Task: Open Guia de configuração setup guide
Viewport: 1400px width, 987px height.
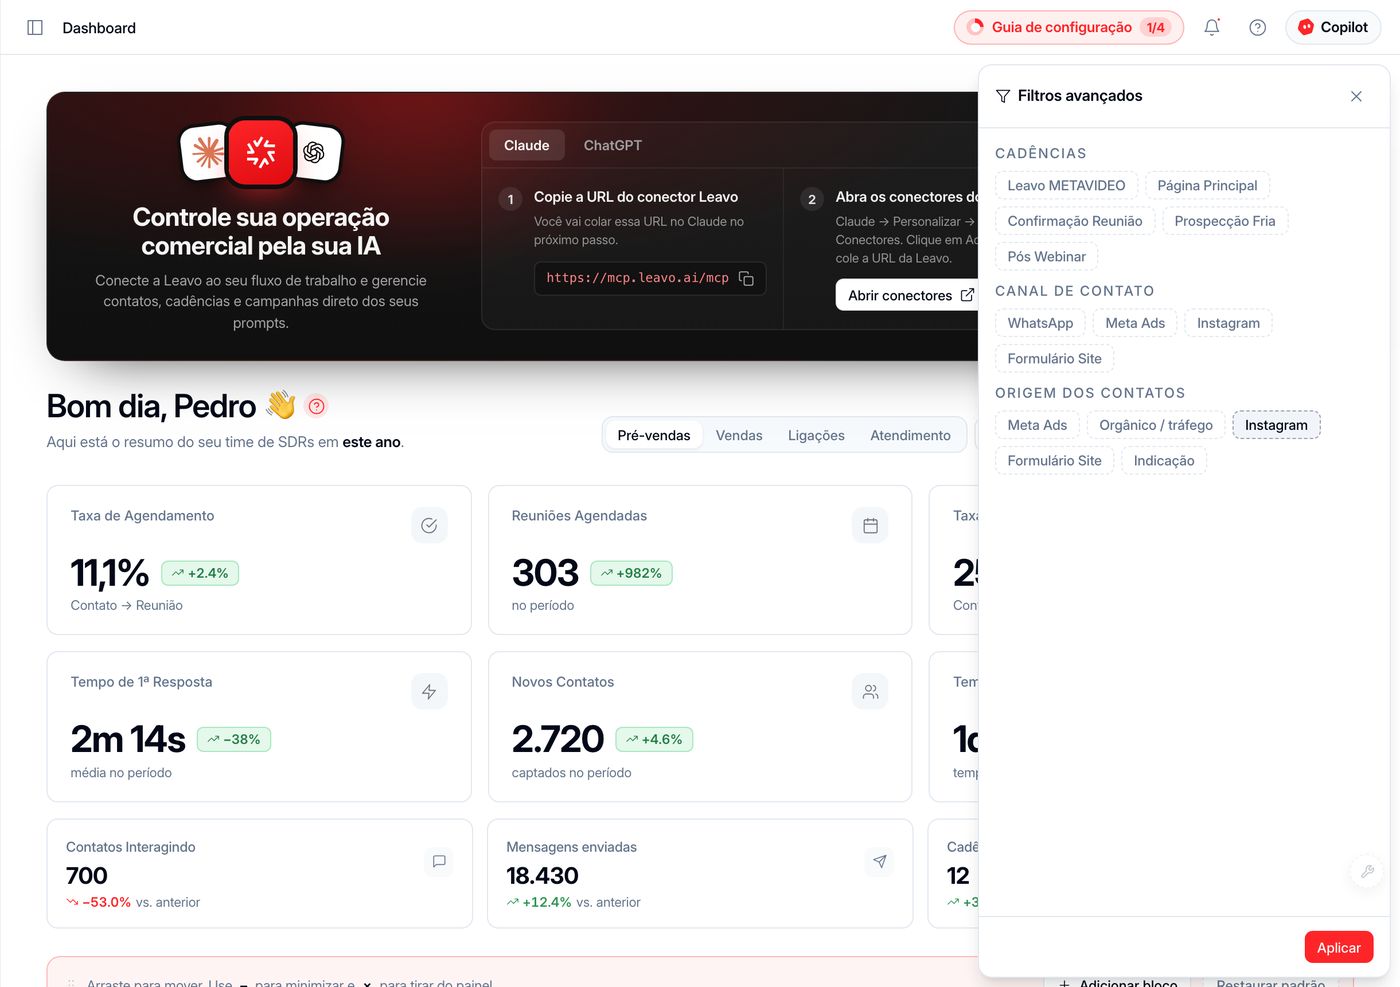Action: tap(1068, 28)
